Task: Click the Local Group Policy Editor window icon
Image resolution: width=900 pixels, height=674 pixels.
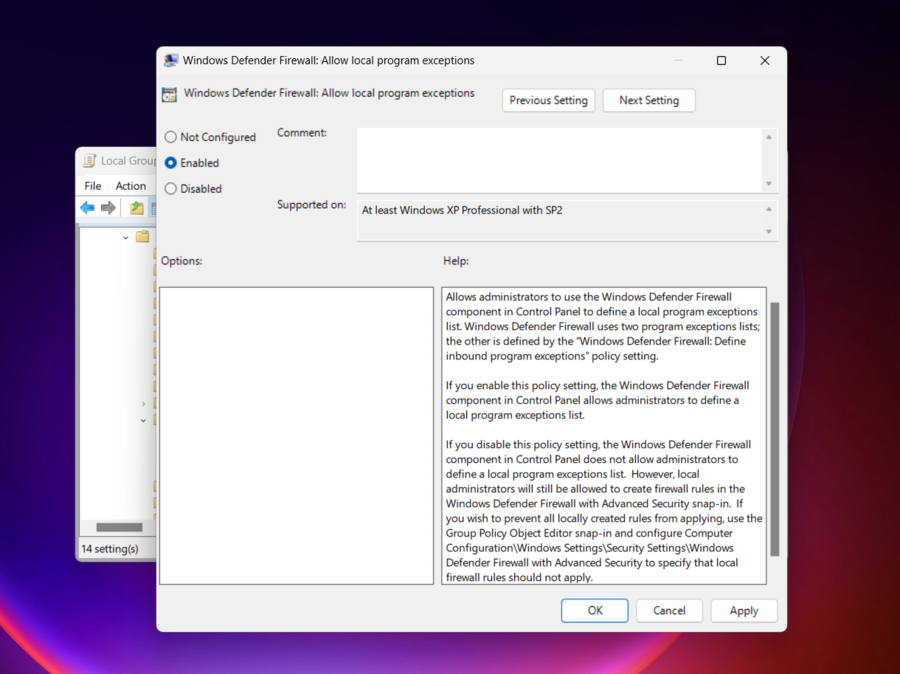Action: [x=89, y=161]
